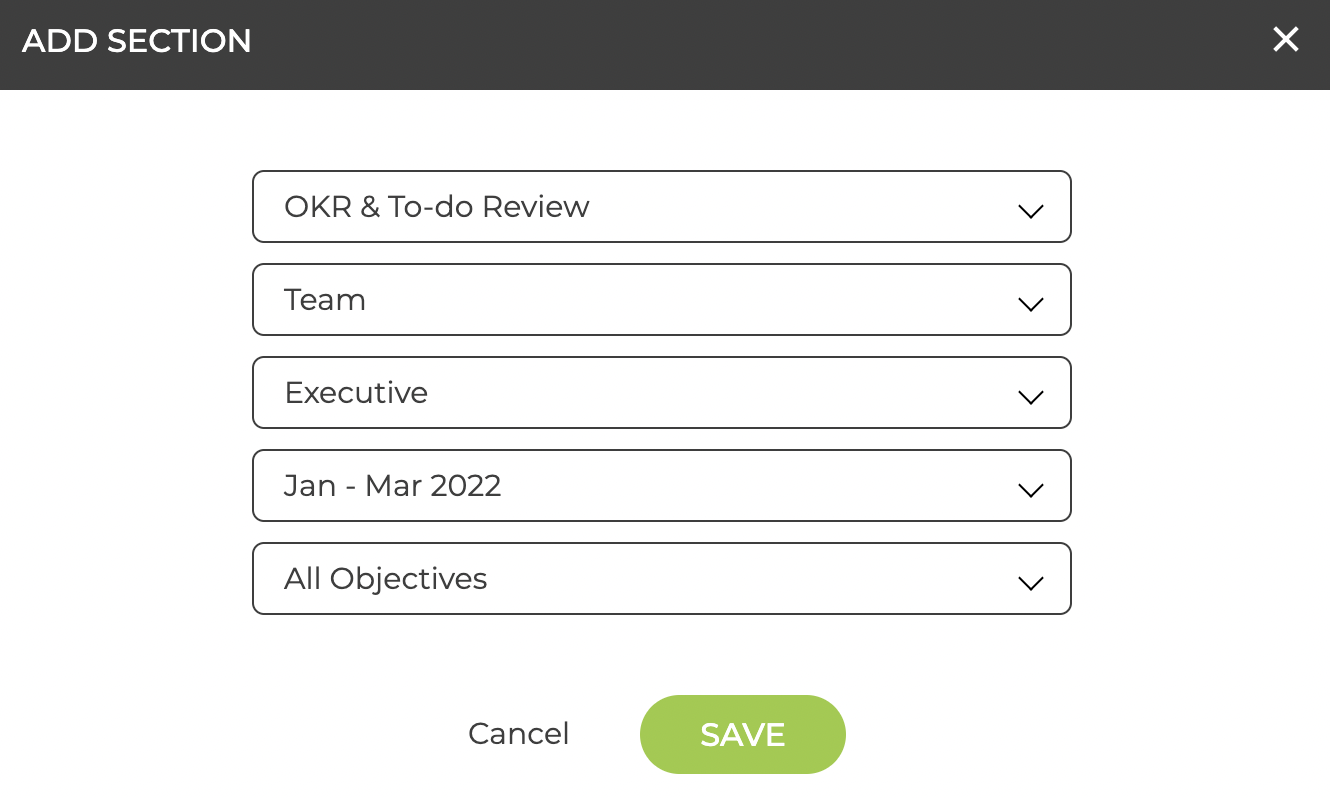Expand the "All Objectives" filter dropdown

tap(662, 578)
